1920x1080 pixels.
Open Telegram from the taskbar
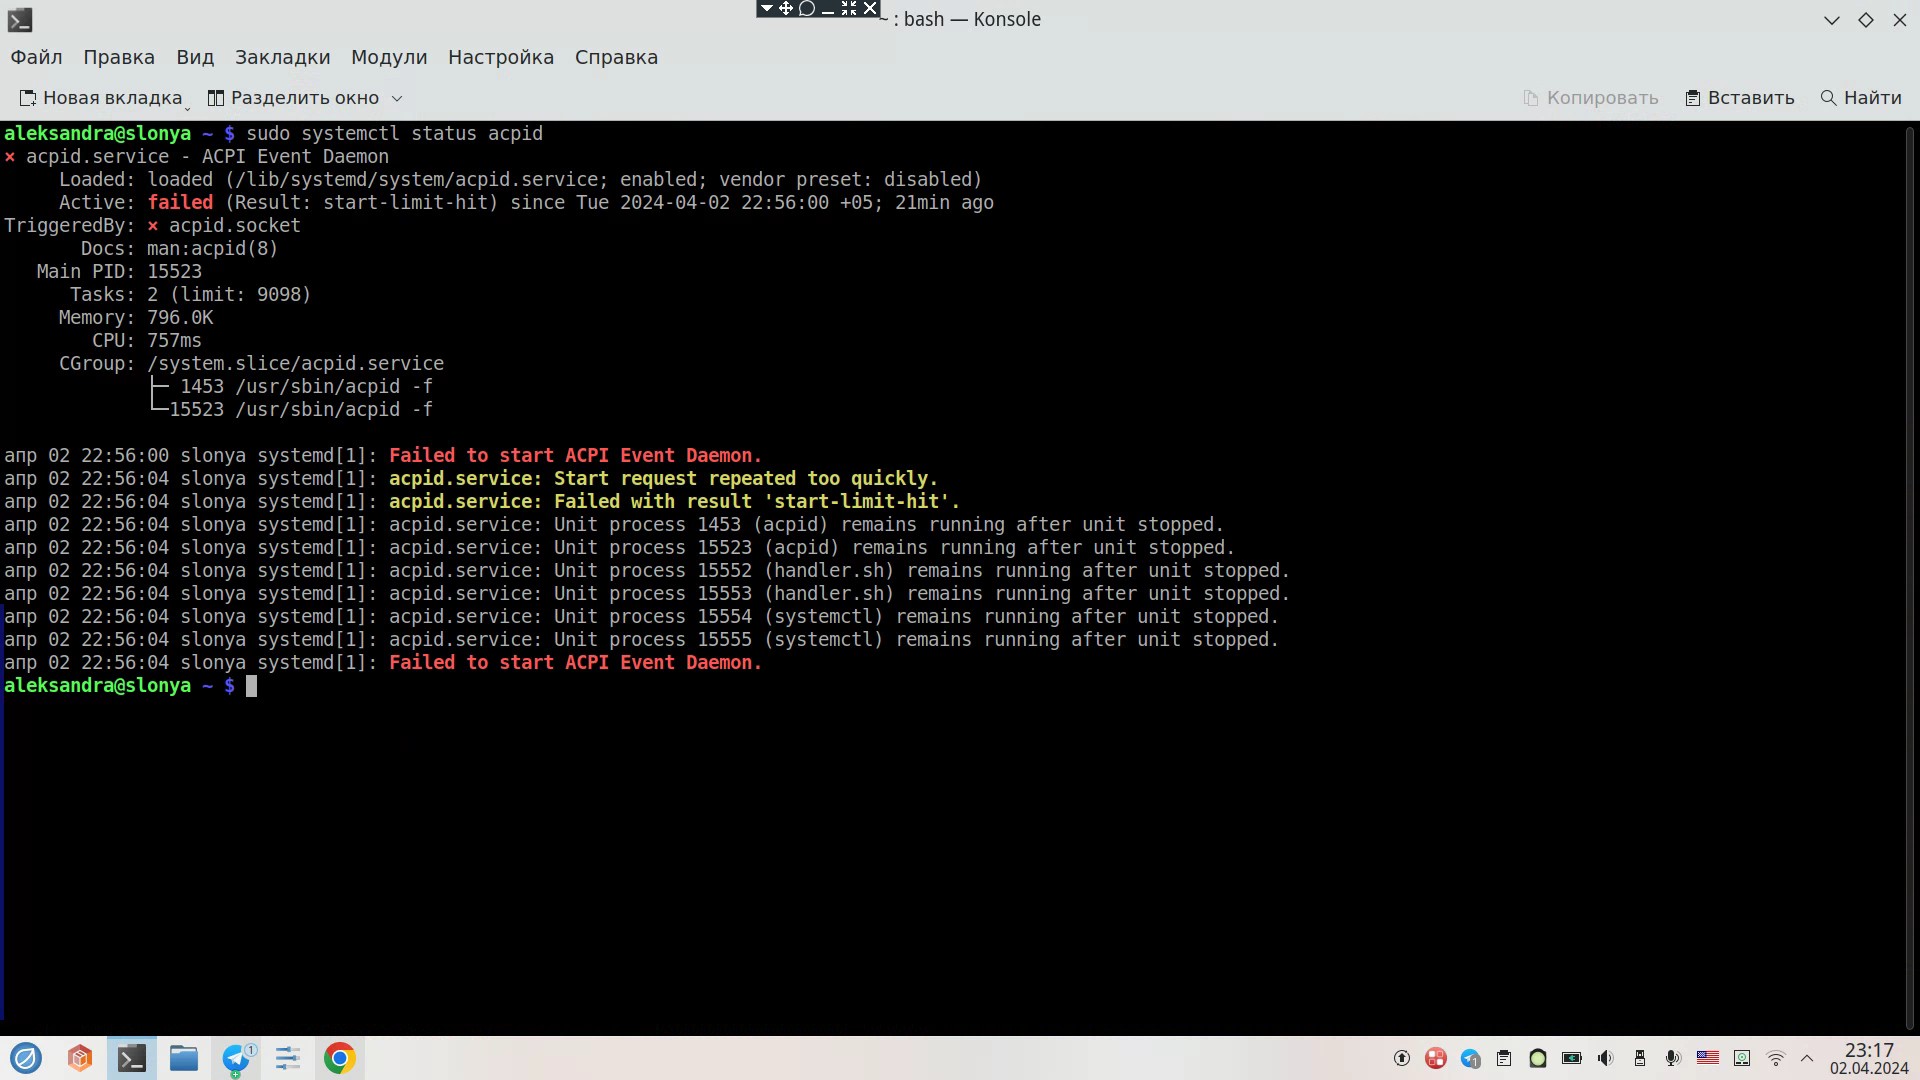236,1058
